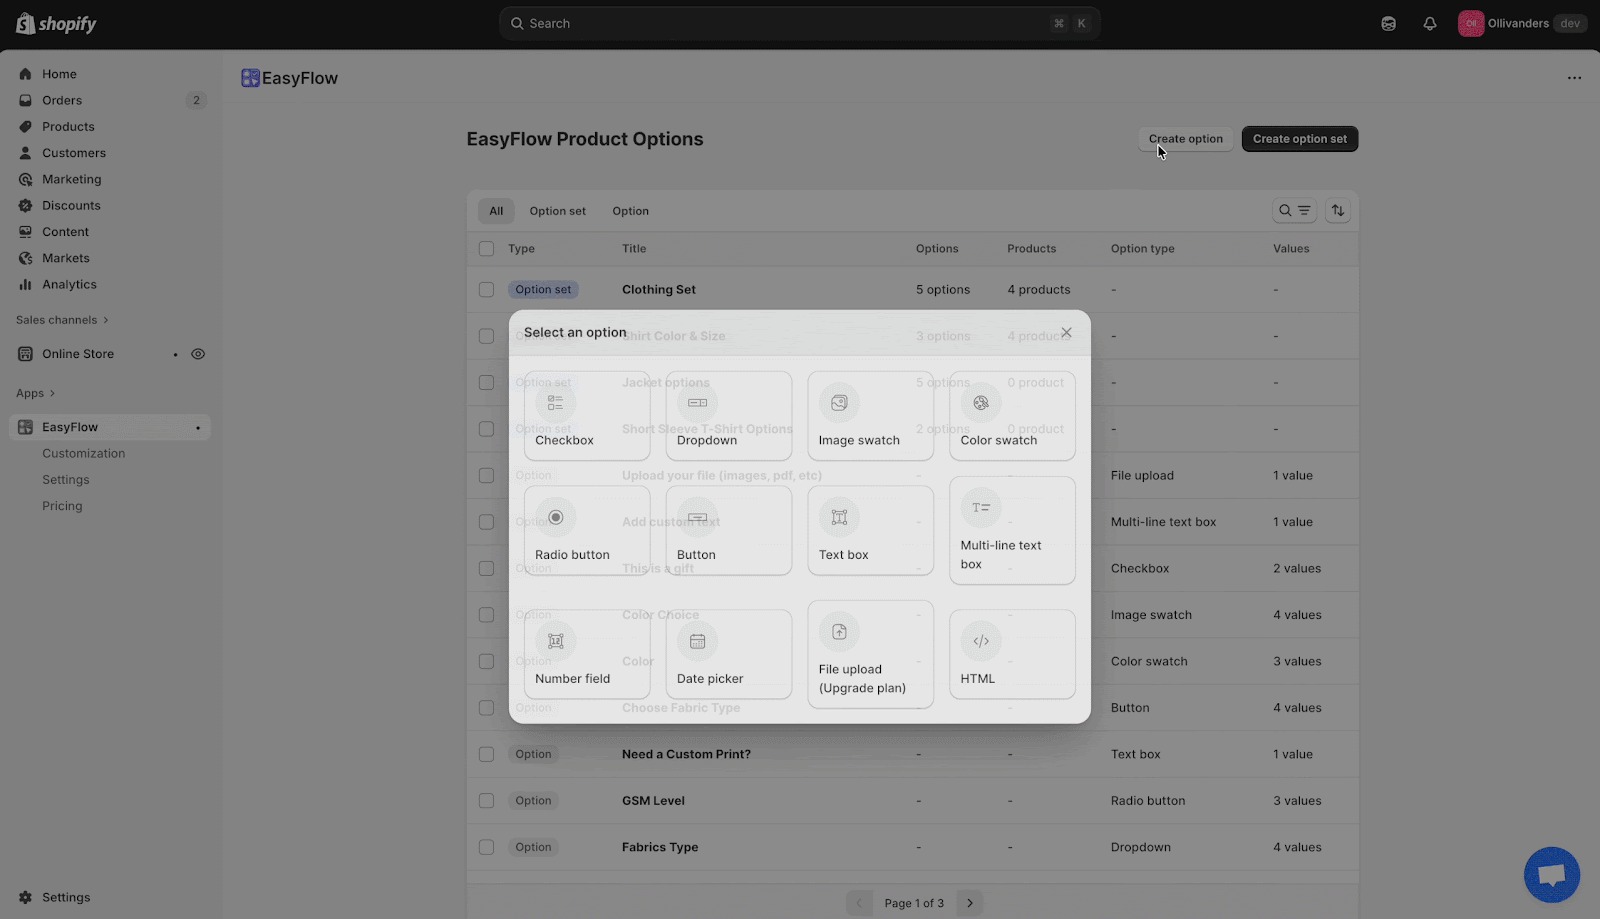Select the HTML option type

1010,654
